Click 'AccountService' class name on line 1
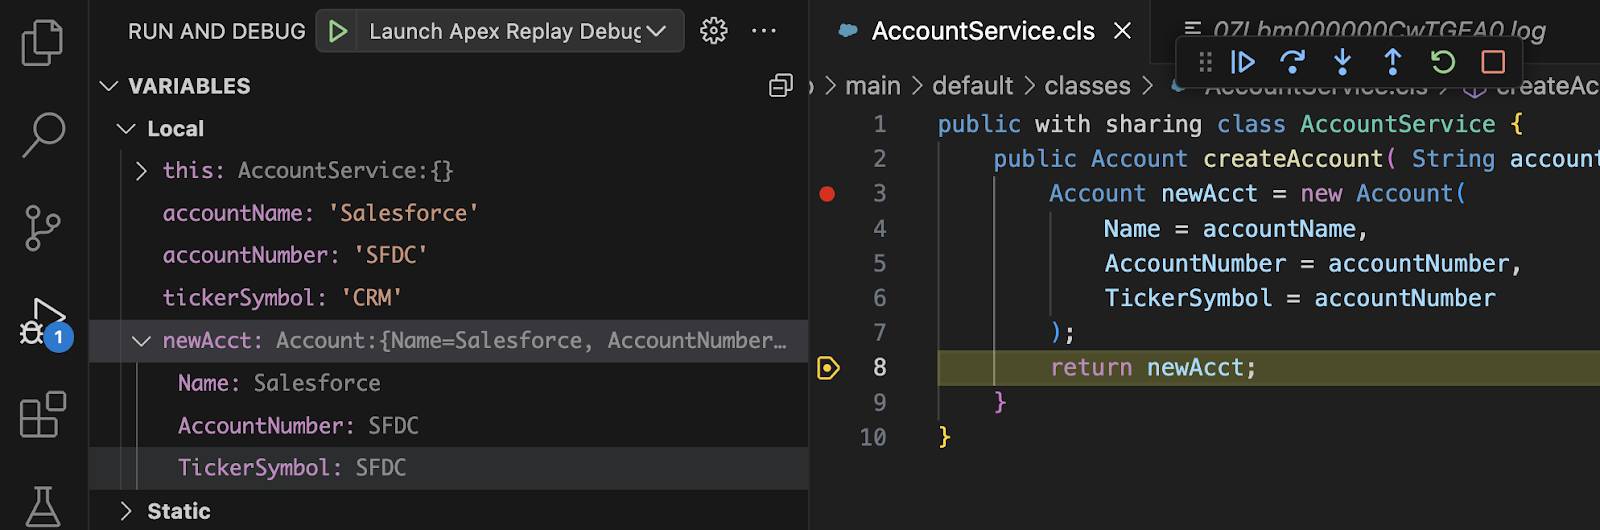 (1398, 124)
